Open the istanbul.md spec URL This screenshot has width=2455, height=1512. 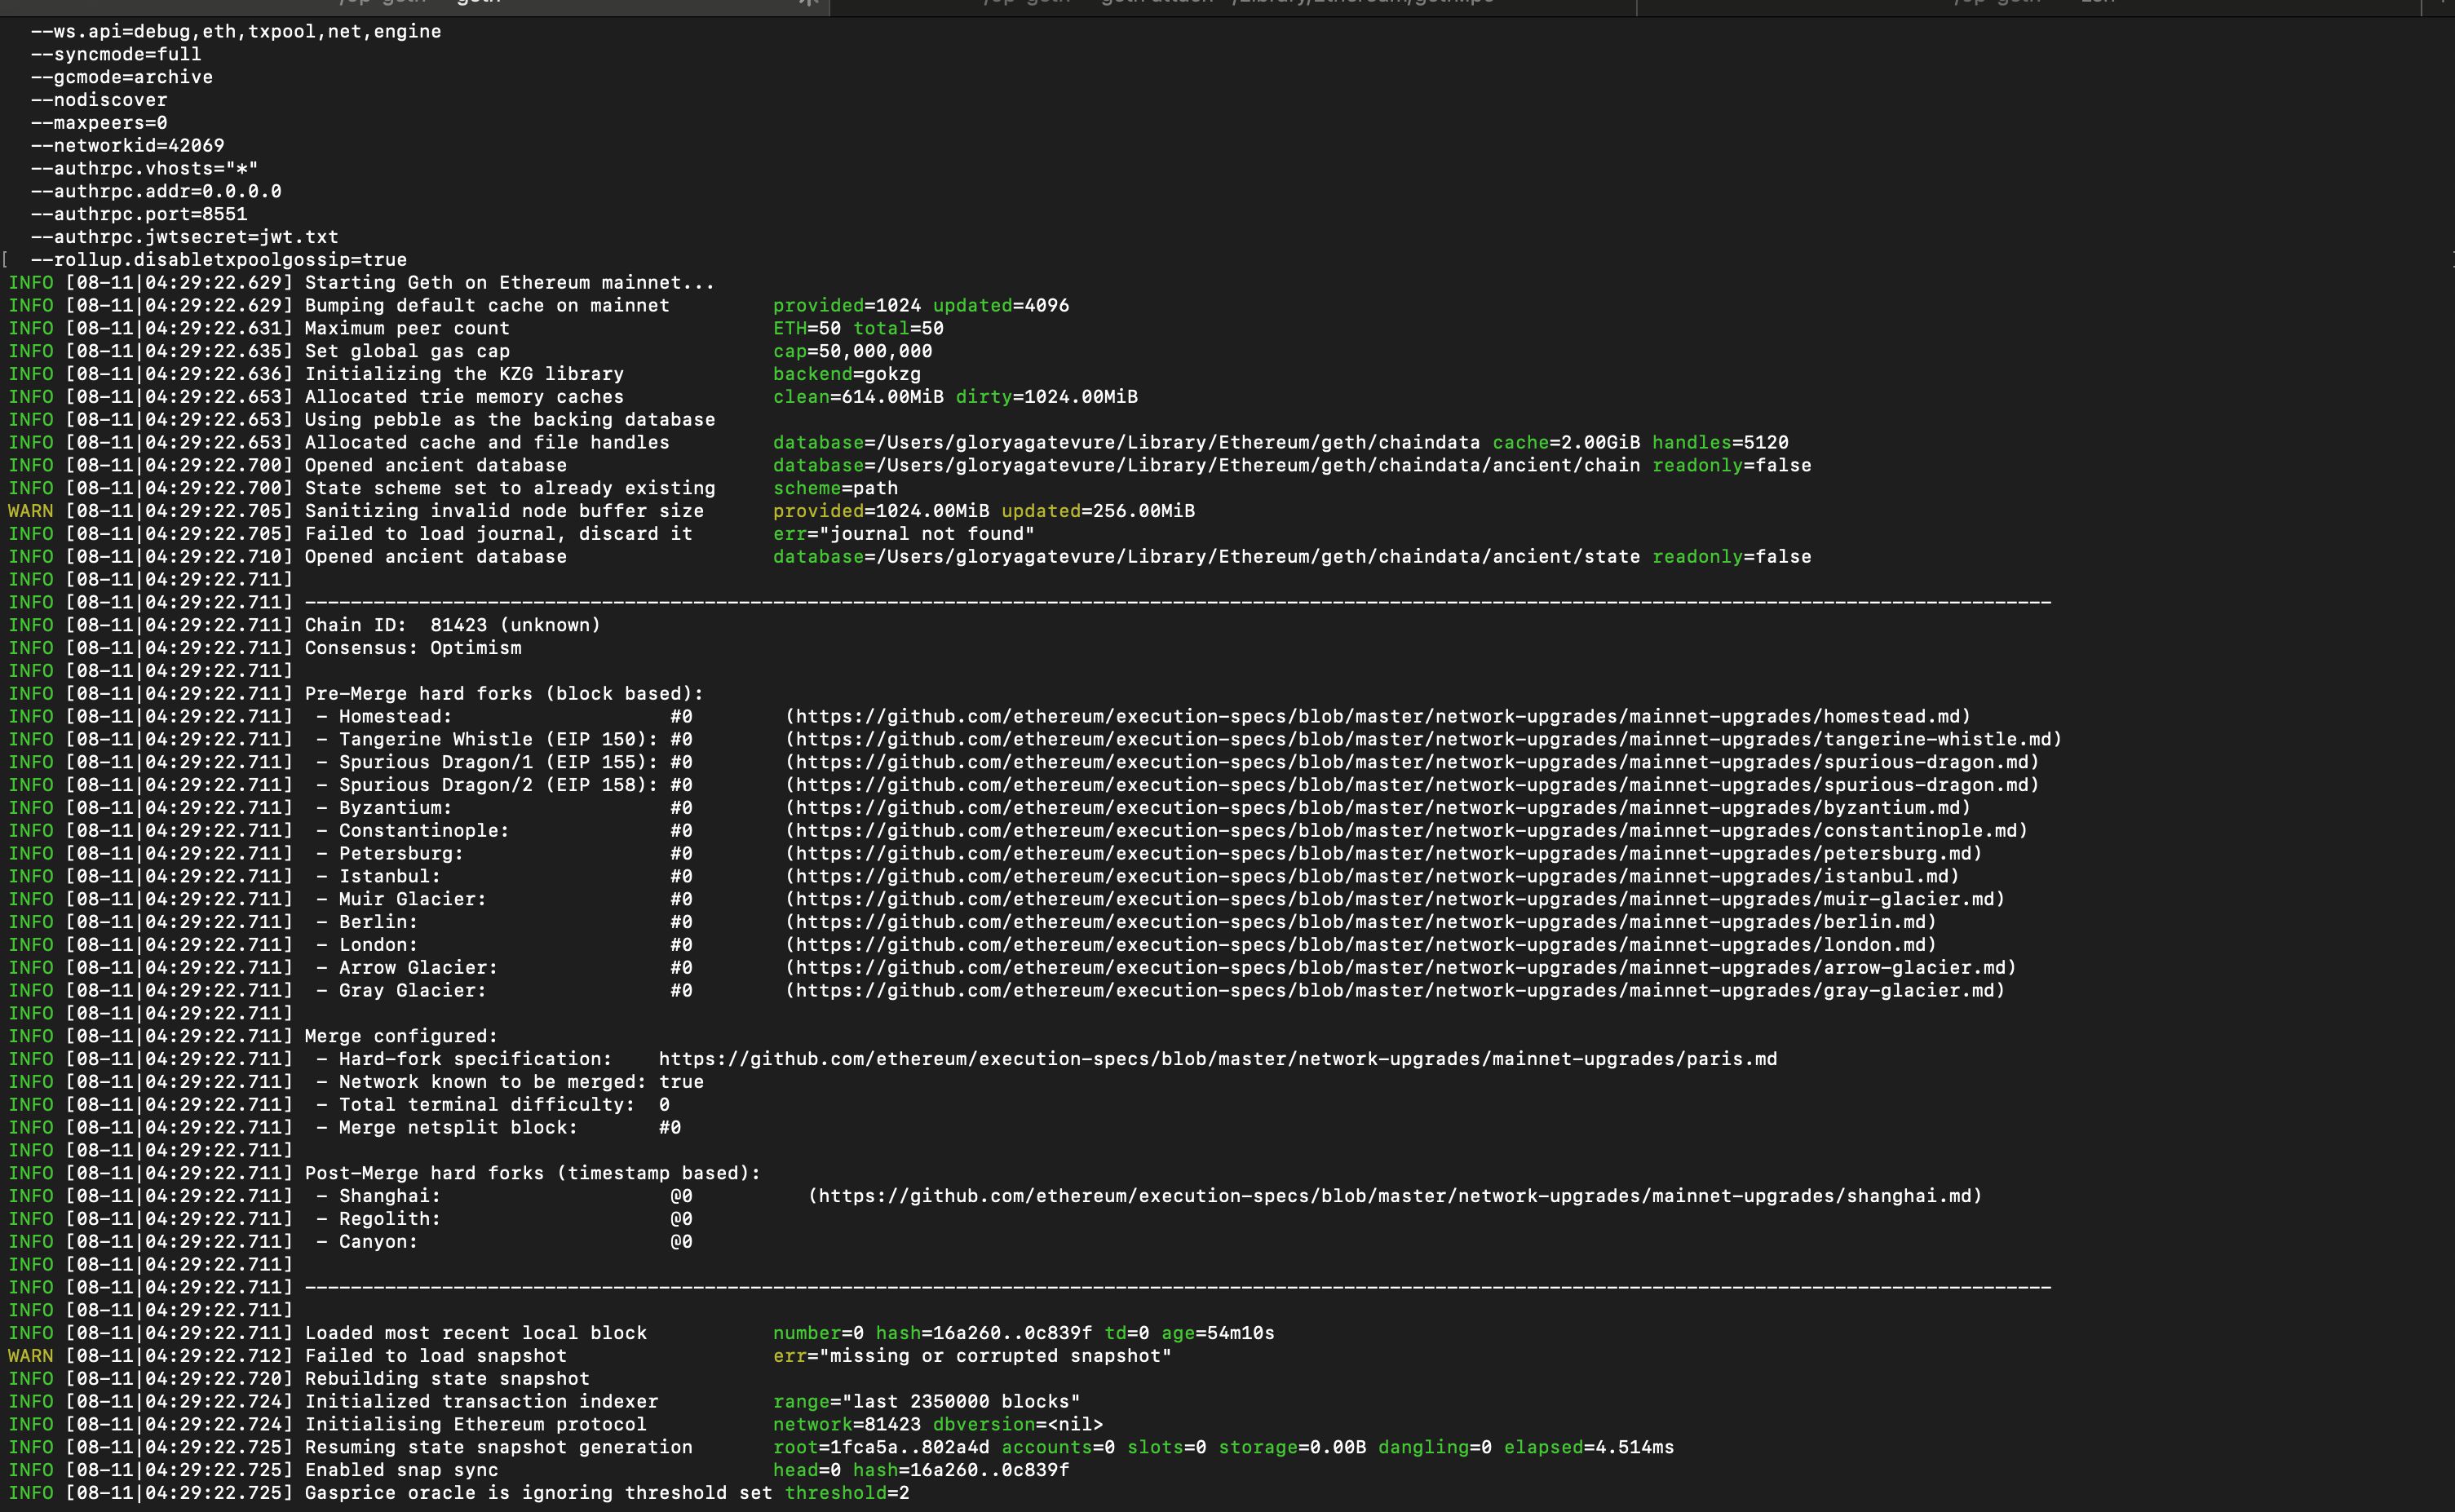1372,876
